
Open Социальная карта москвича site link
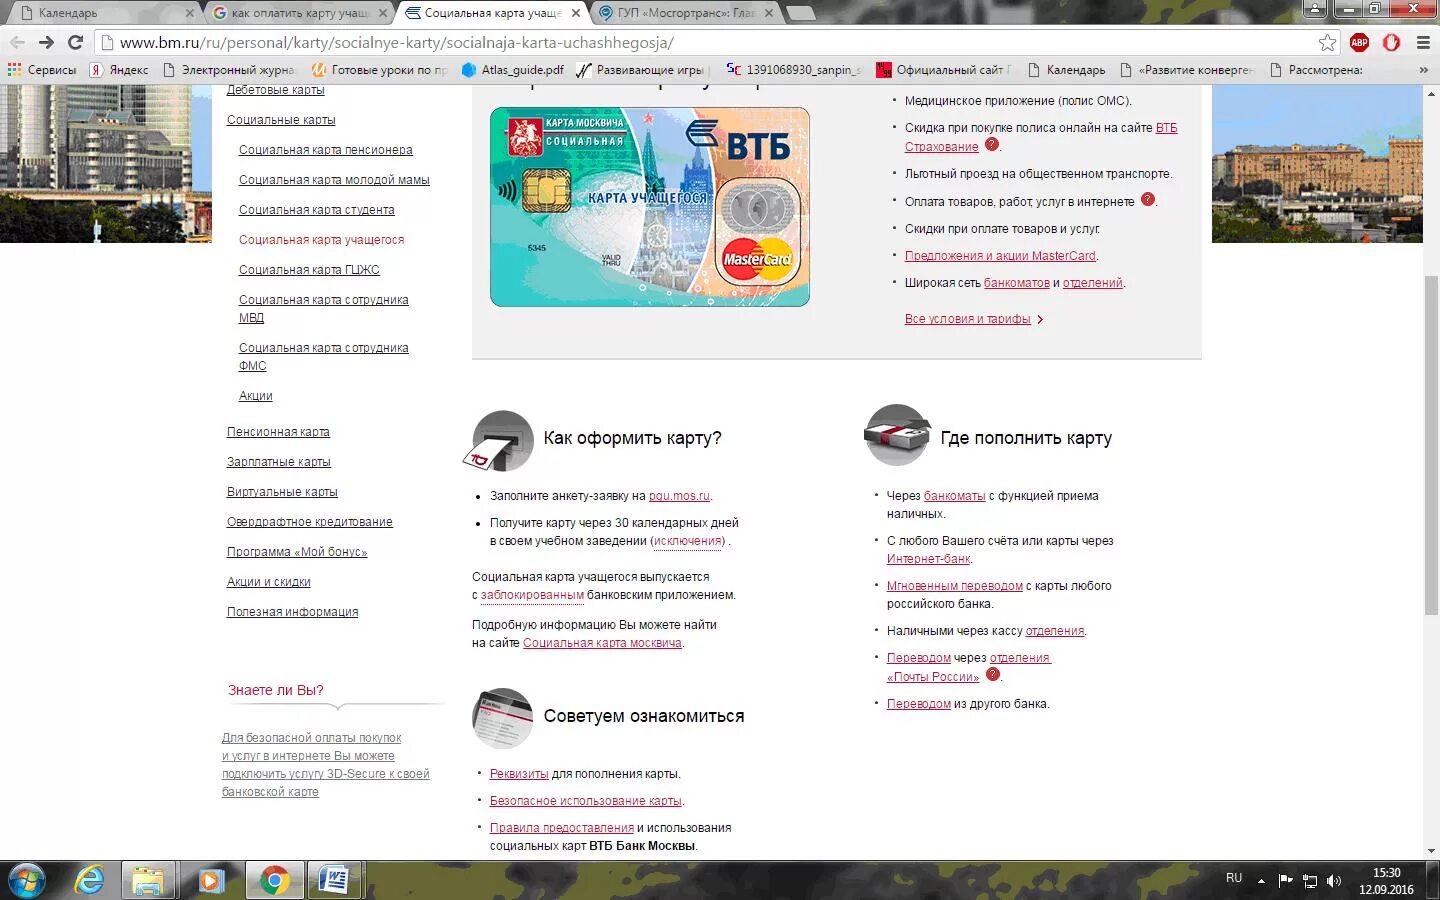(602, 643)
